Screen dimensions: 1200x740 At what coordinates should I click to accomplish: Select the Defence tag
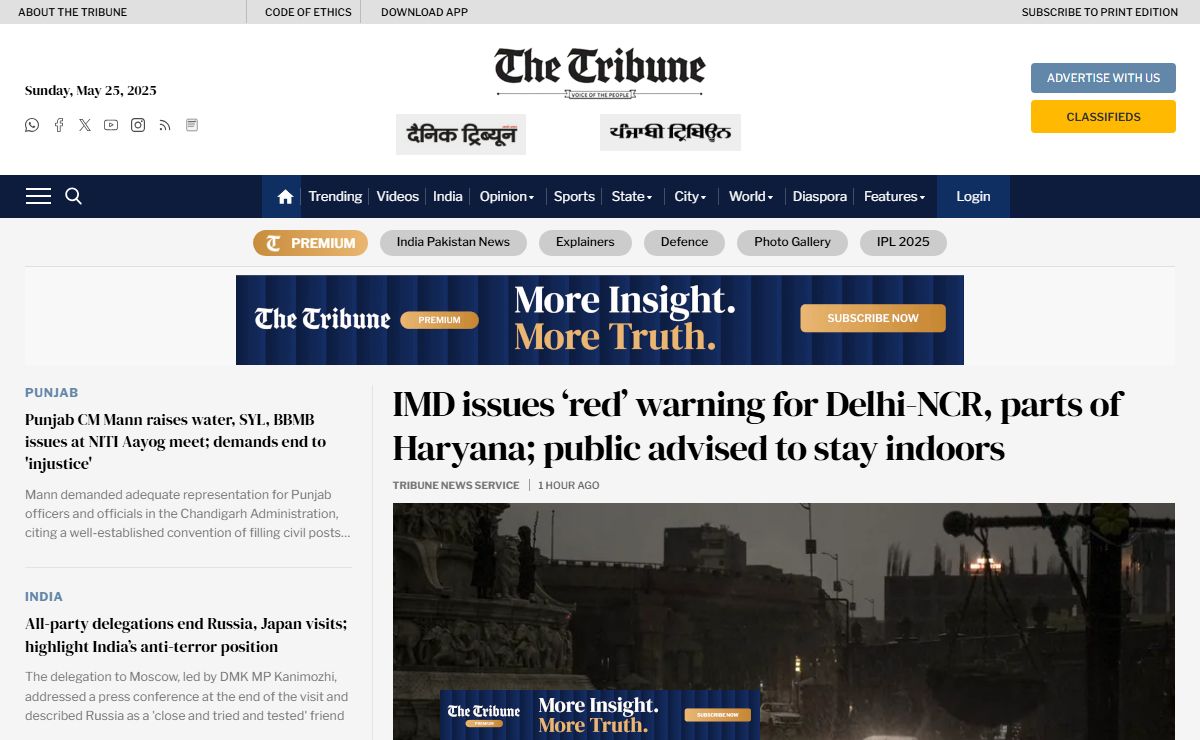(684, 242)
